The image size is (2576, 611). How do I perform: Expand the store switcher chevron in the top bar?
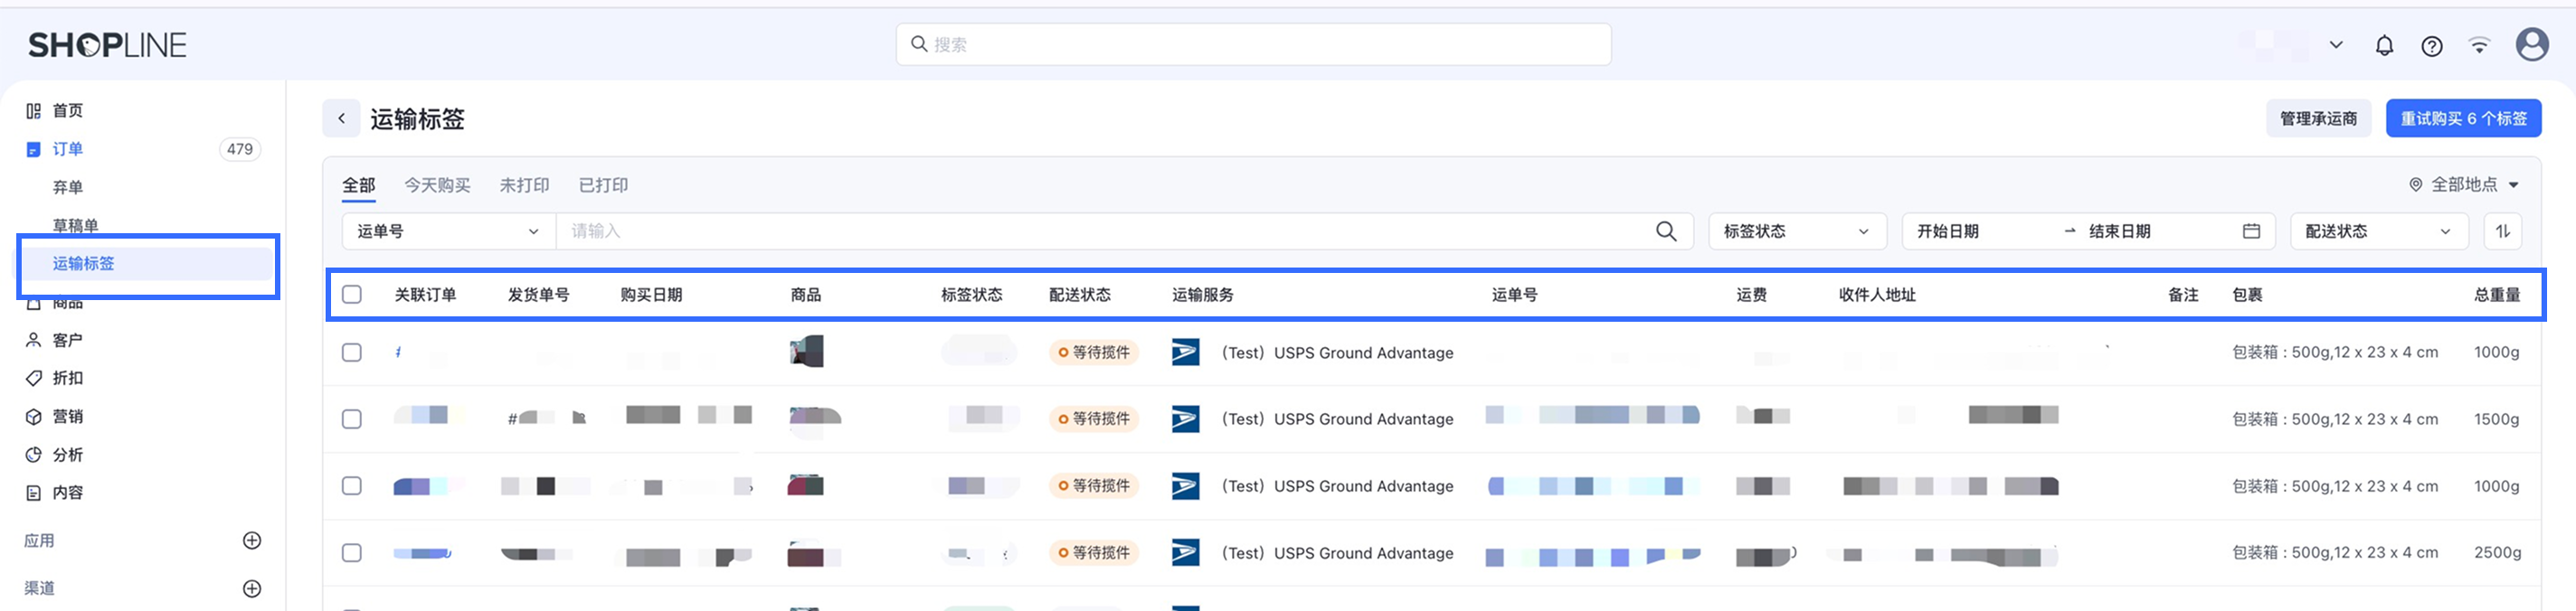click(2336, 45)
